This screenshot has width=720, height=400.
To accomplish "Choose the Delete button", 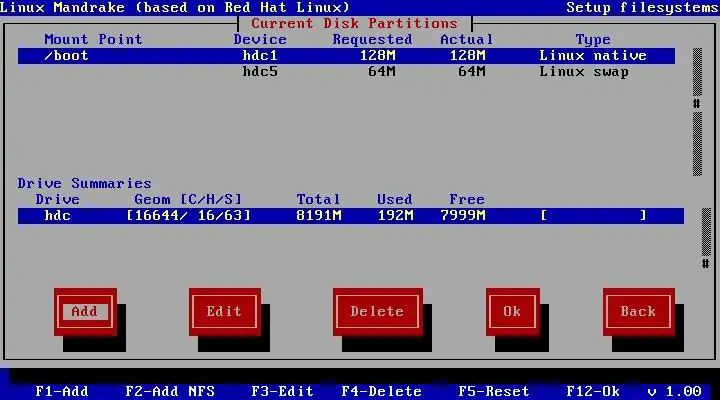I will pos(377,312).
